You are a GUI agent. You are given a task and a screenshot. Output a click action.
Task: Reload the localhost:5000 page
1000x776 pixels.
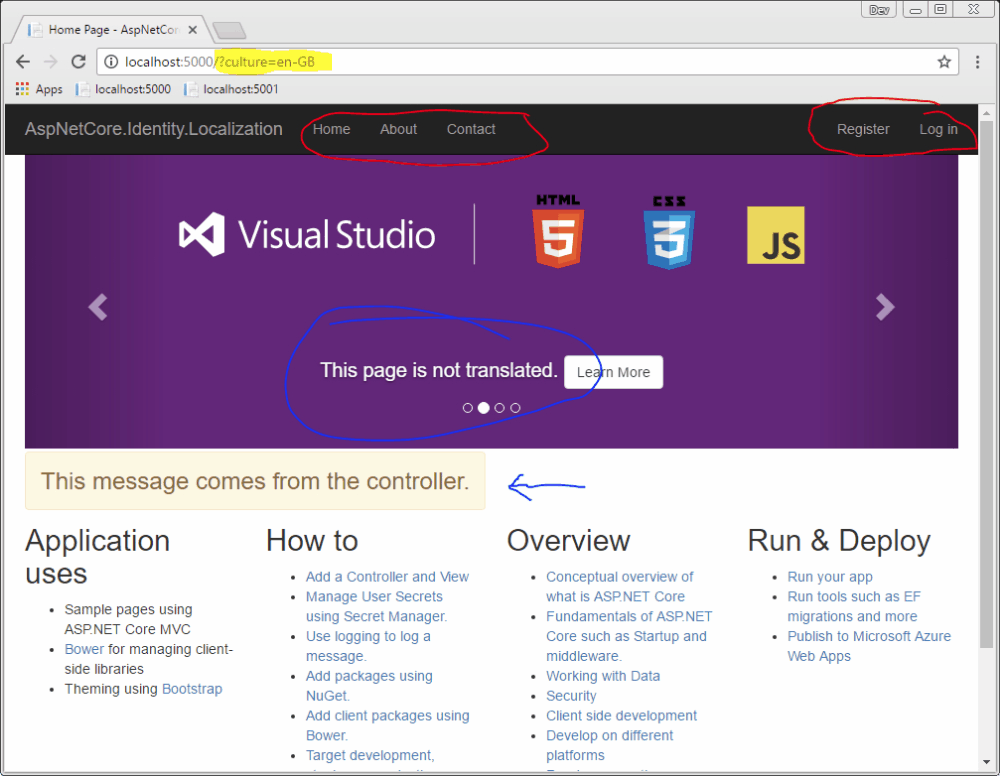coord(78,61)
